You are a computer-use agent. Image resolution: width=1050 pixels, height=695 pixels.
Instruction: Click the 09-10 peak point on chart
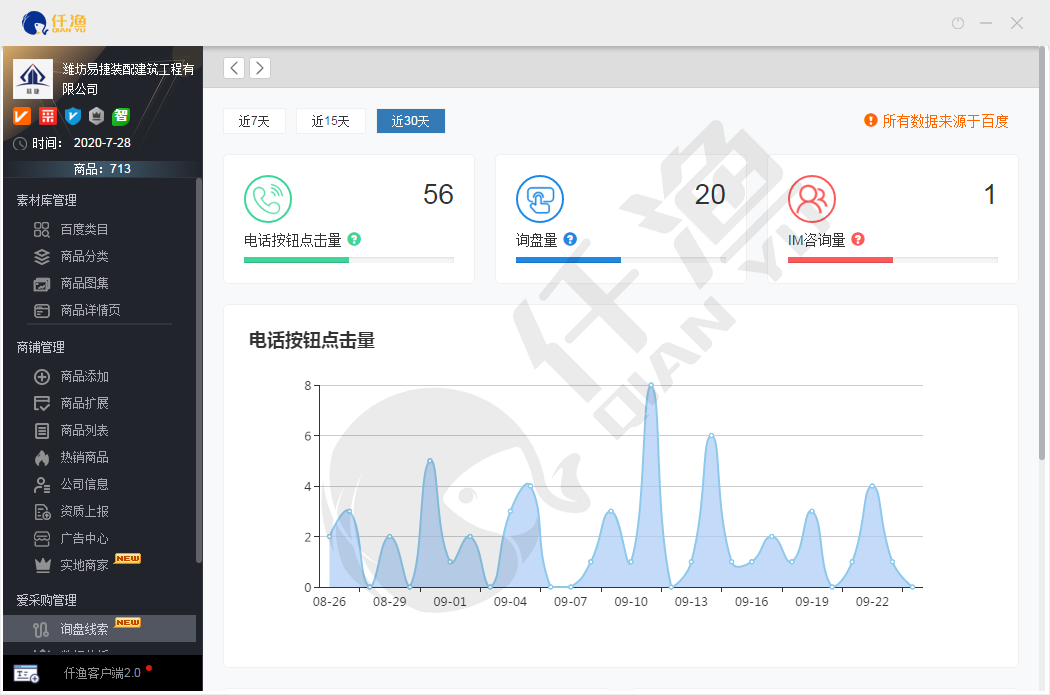tap(651, 385)
